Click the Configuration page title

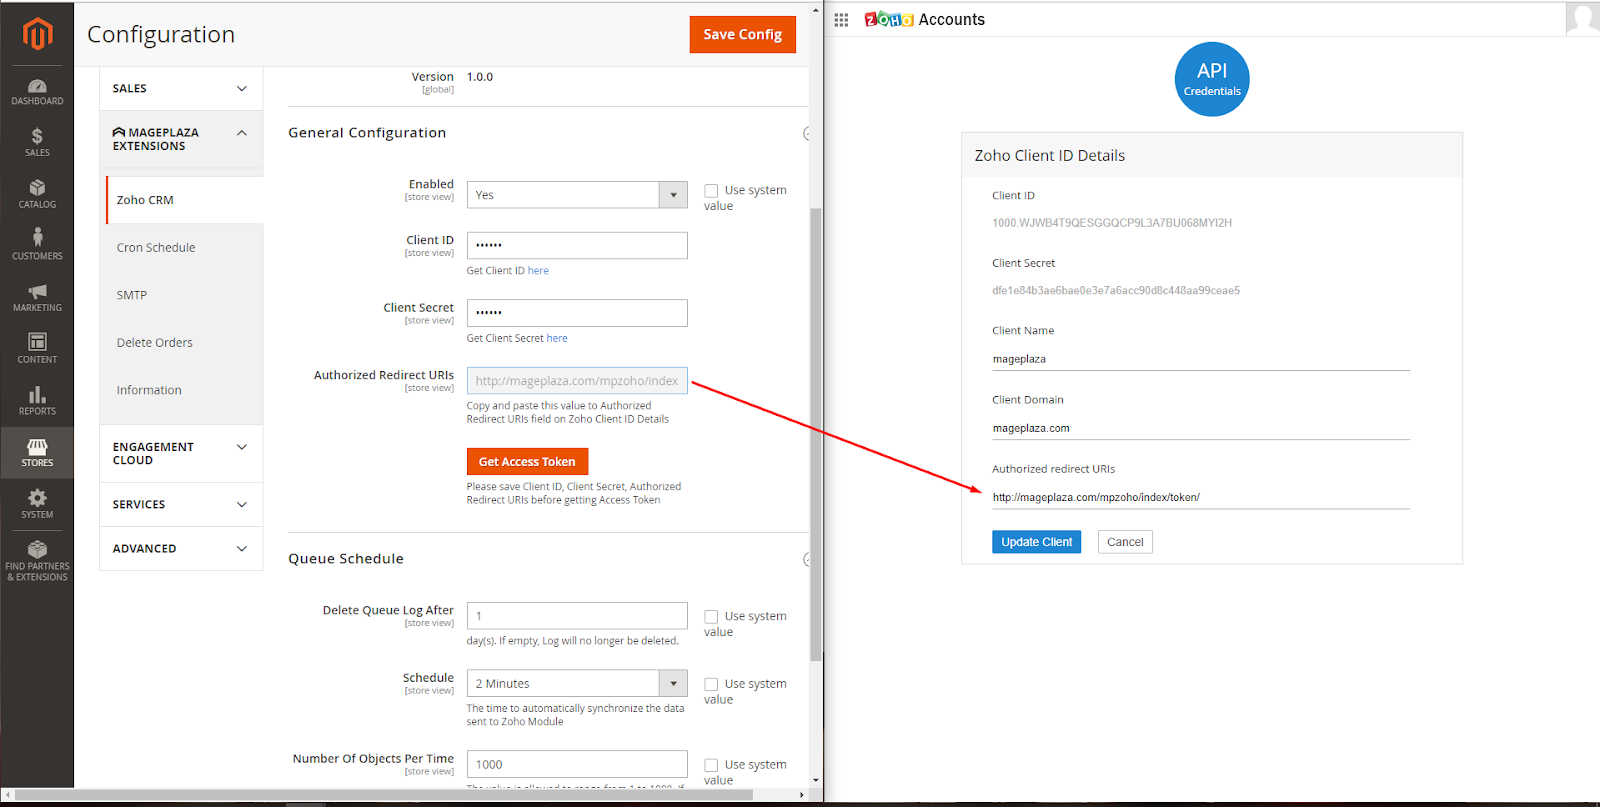coord(161,35)
